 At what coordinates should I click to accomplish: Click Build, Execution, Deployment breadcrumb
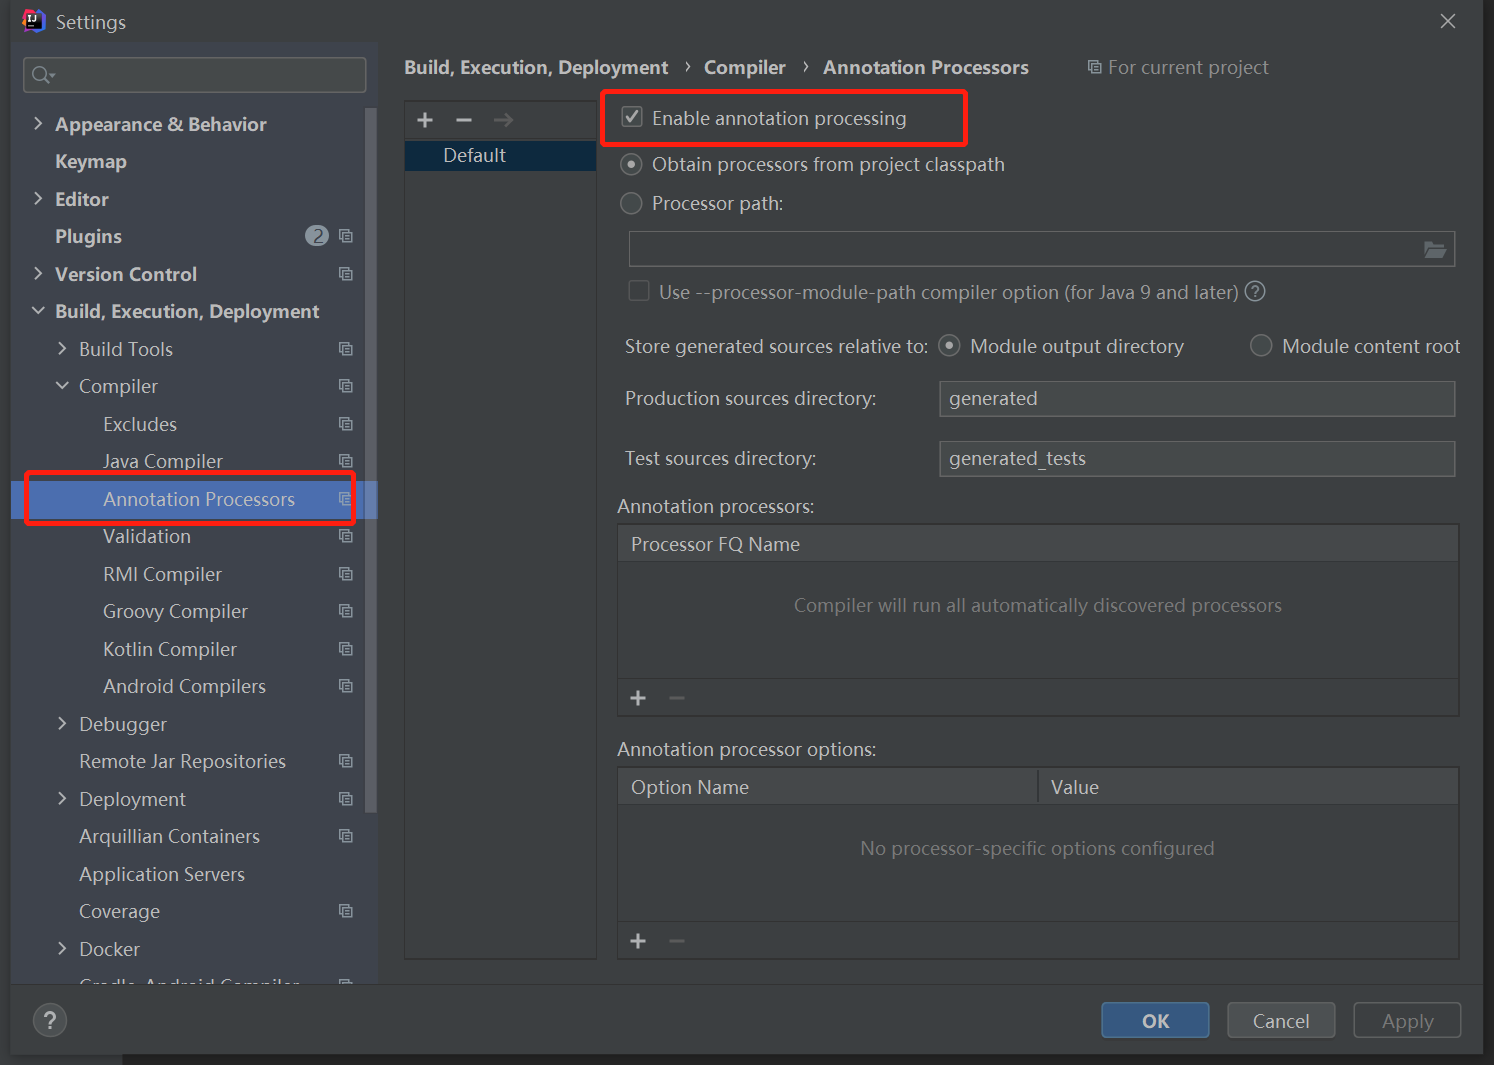[x=536, y=67]
